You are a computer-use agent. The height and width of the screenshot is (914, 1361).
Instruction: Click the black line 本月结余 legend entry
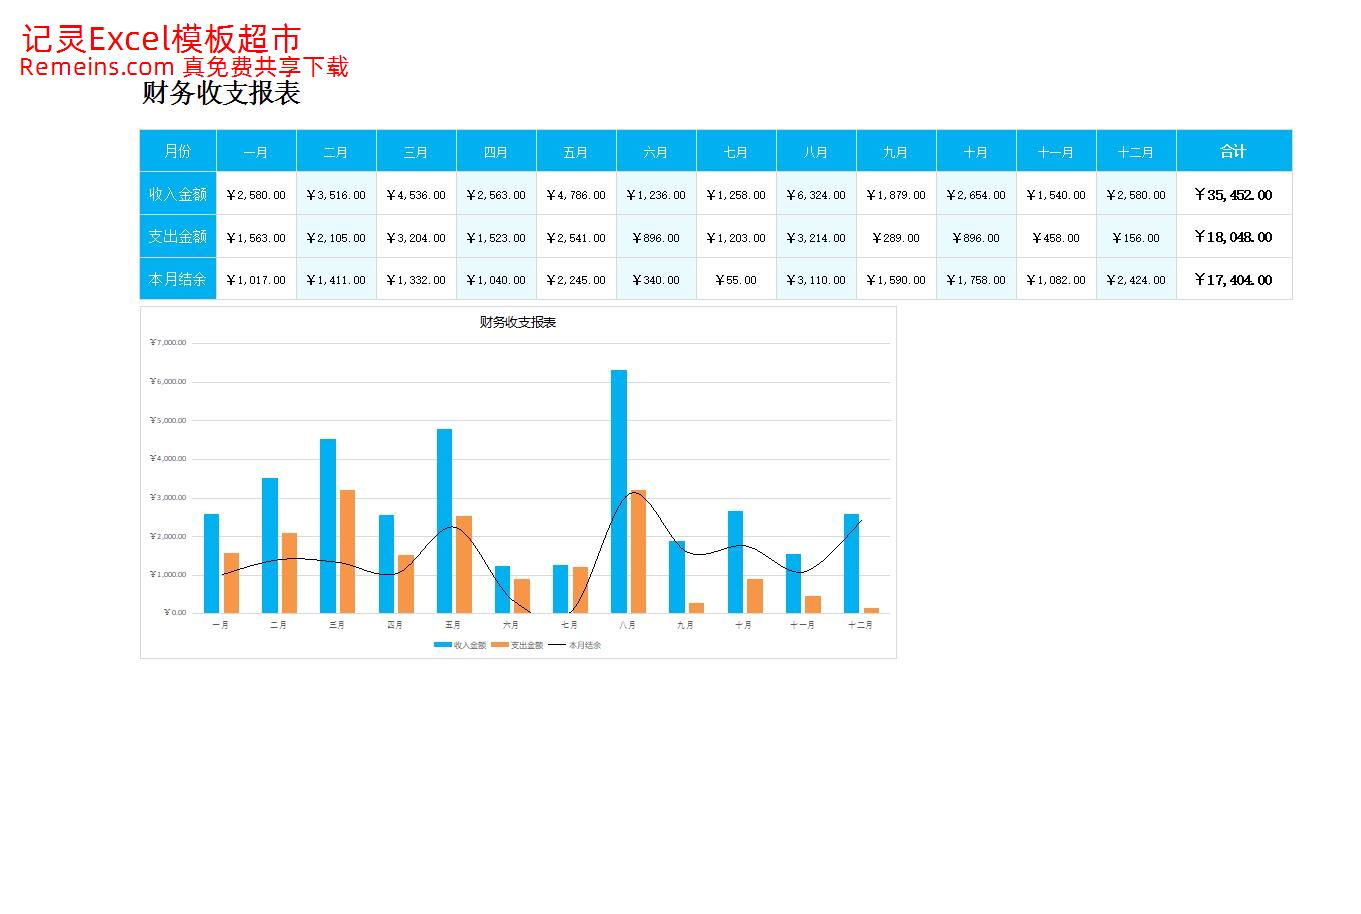[575, 645]
